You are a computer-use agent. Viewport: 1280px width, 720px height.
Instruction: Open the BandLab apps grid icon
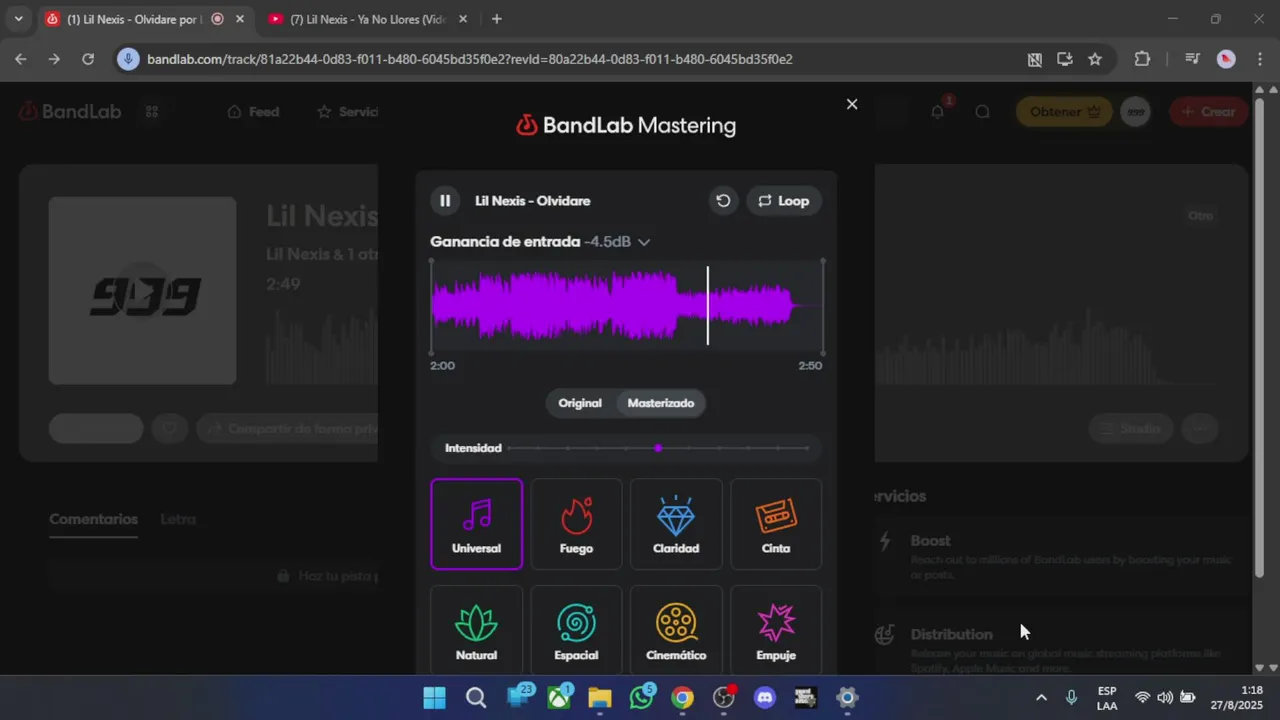152,112
